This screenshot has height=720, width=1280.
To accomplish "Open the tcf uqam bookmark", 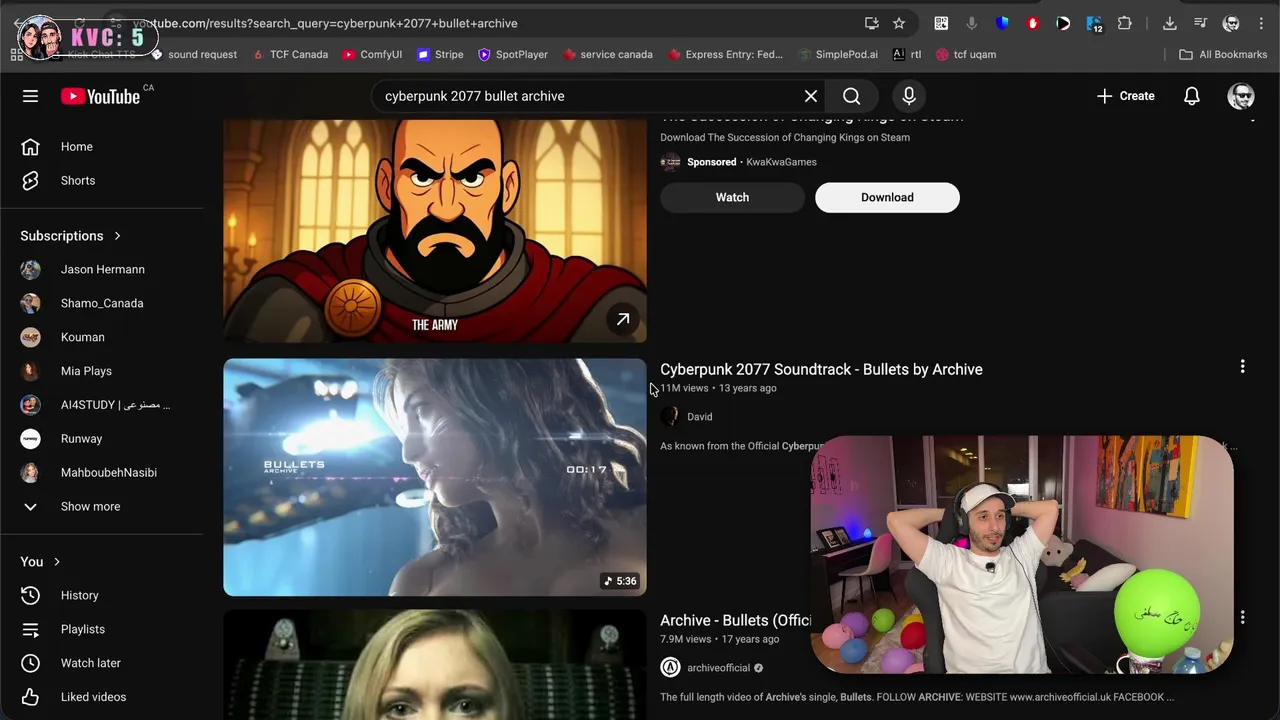I will (966, 55).
